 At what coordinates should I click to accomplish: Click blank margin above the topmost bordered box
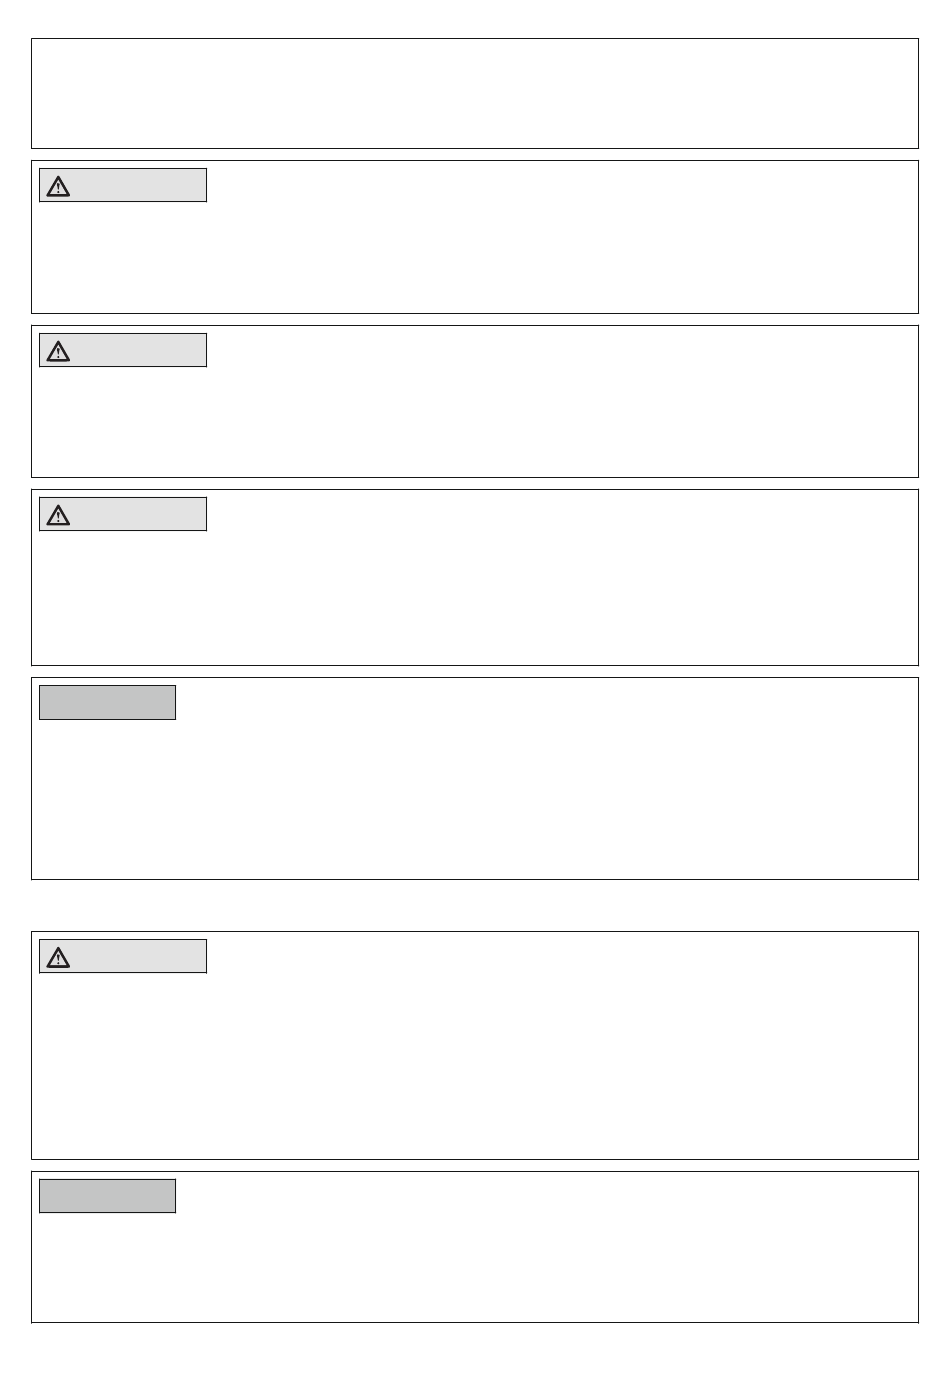pyautogui.click(x=475, y=19)
